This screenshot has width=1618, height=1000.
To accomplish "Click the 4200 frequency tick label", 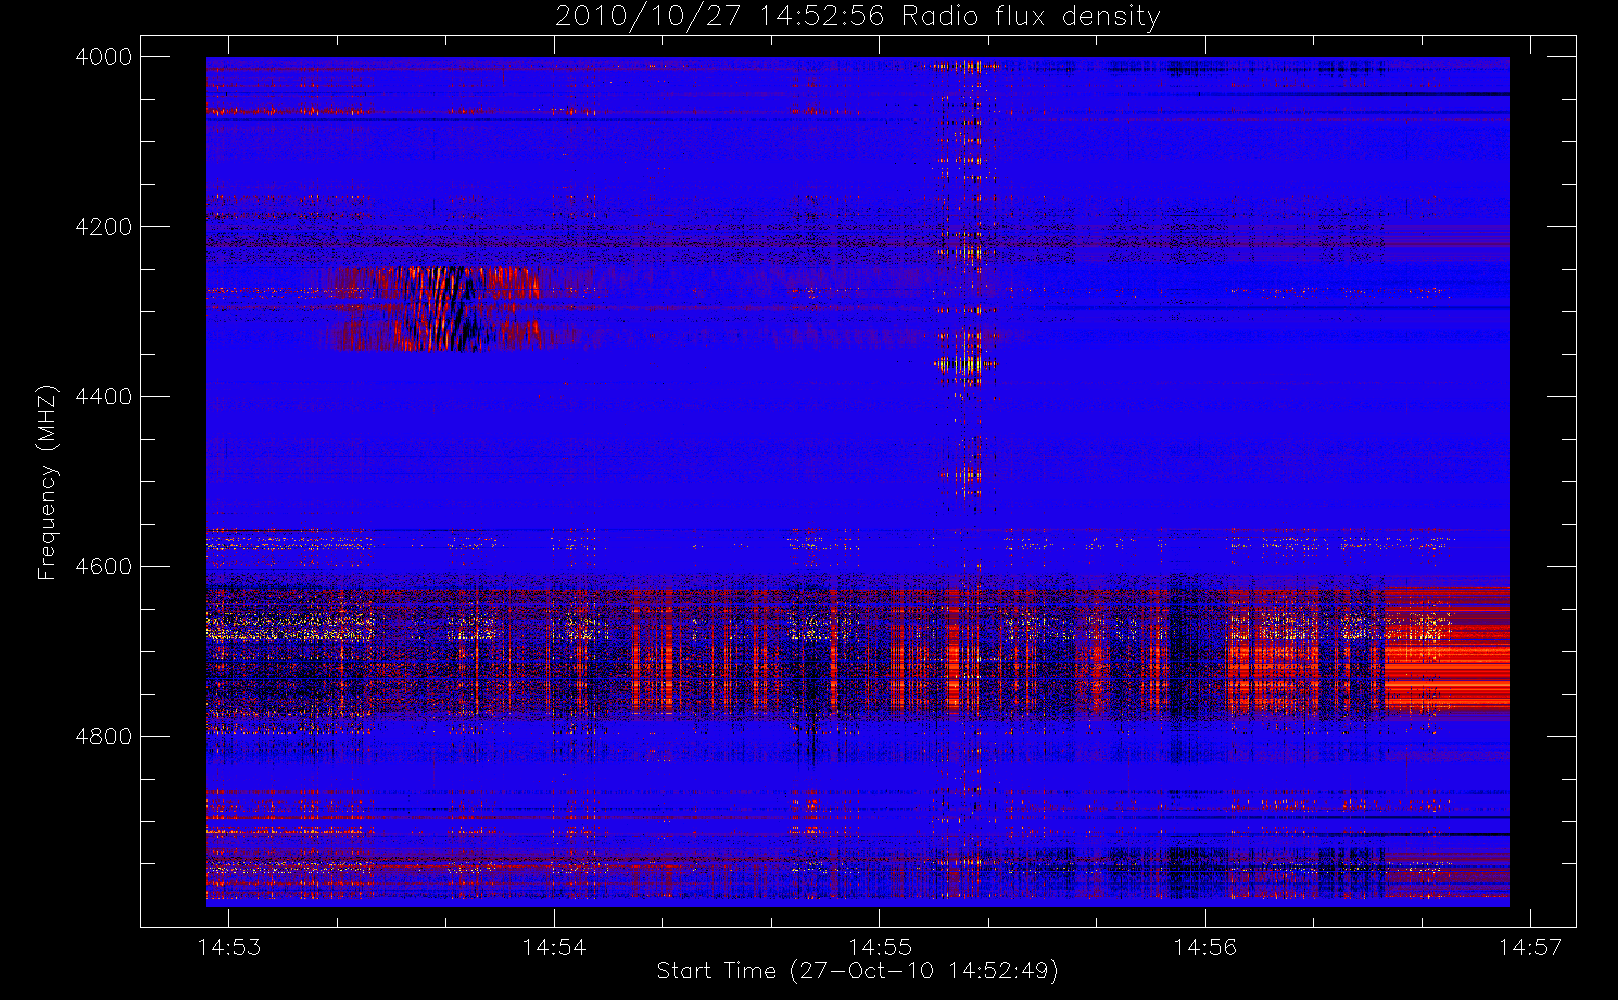I will [103, 227].
